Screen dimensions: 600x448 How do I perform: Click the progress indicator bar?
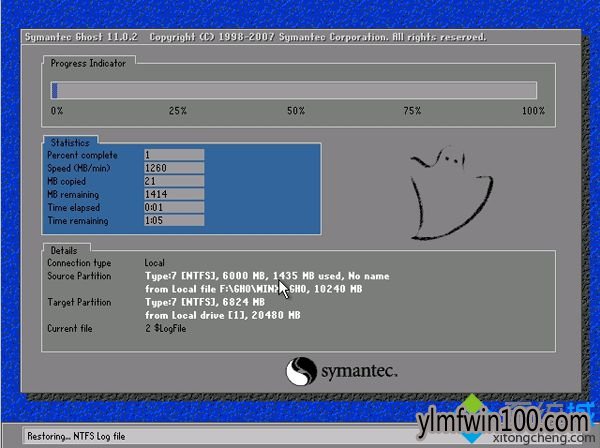point(294,90)
